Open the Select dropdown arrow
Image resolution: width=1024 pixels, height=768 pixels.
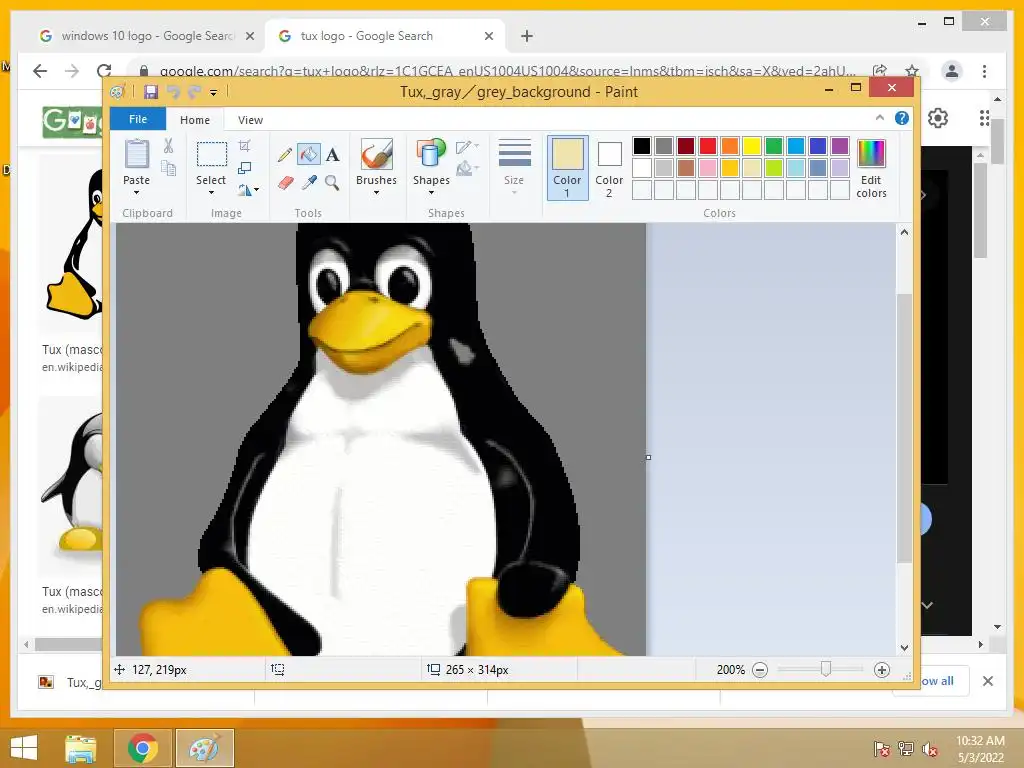[x=211, y=193]
